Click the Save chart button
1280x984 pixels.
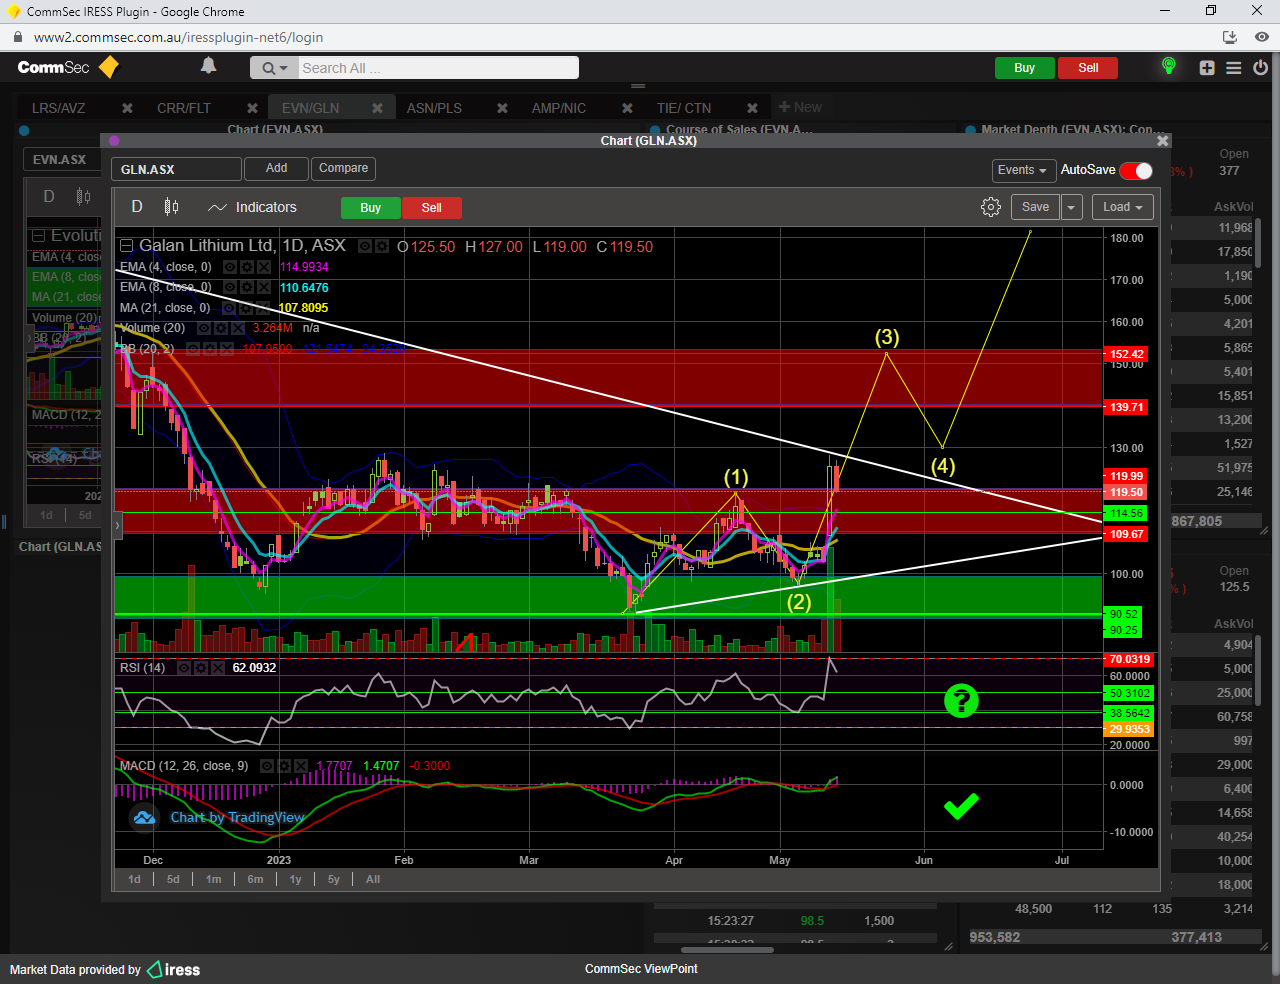click(1035, 207)
